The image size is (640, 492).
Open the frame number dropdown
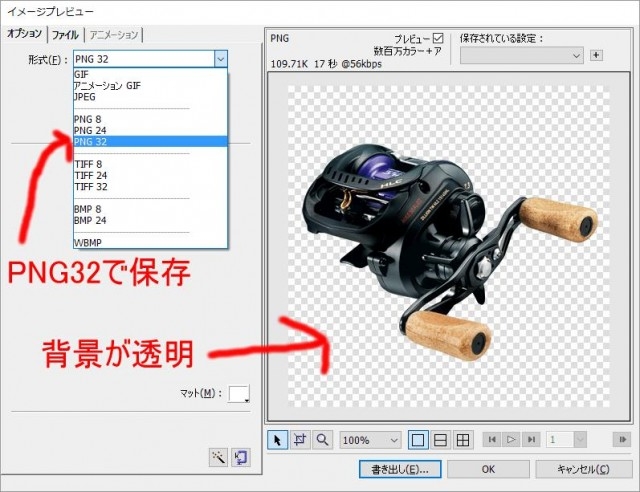click(580, 440)
